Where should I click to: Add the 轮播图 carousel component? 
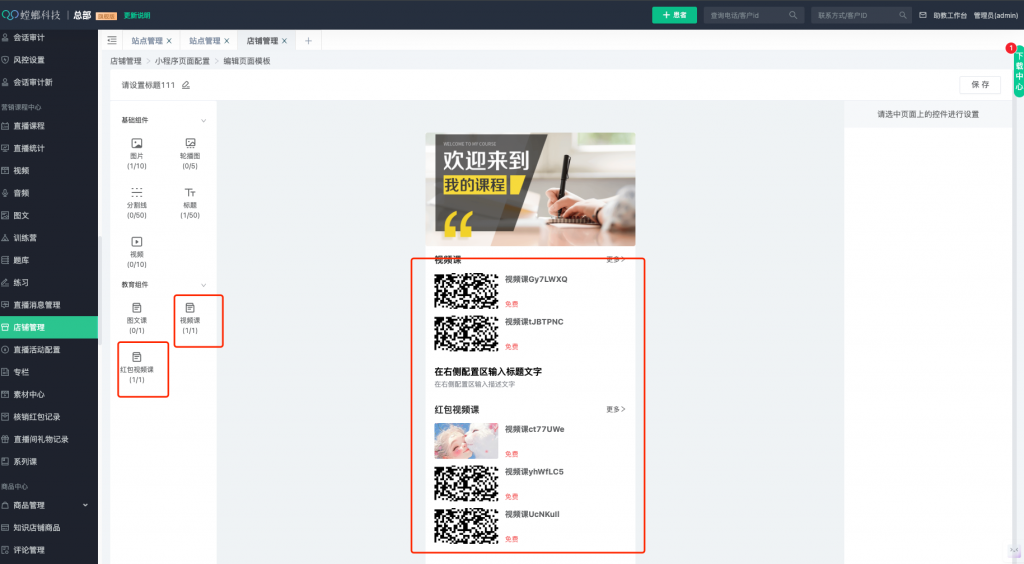click(190, 153)
